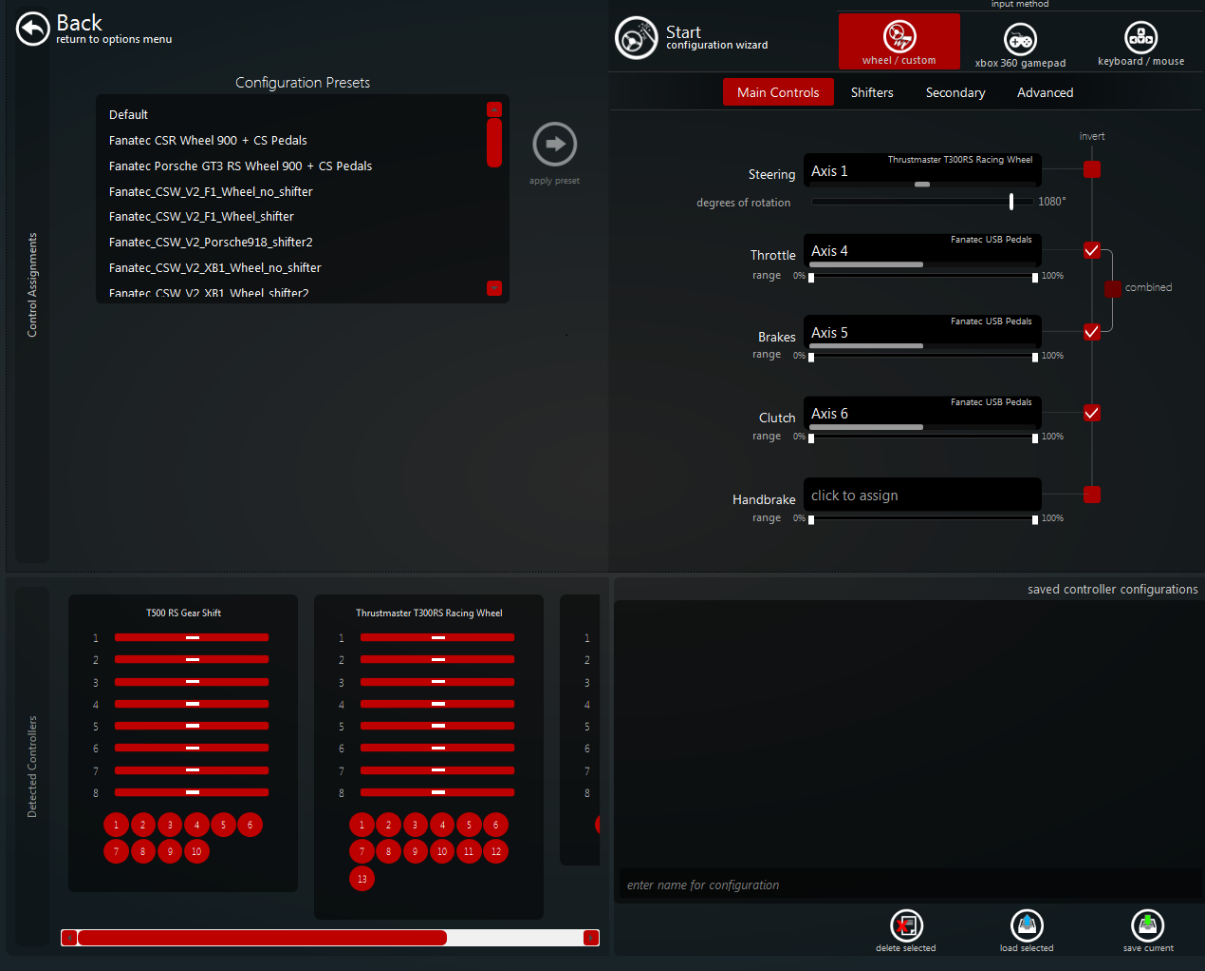This screenshot has height=971, width=1205.
Task: Click the degrees of rotation slider handle
Action: tap(1012, 201)
